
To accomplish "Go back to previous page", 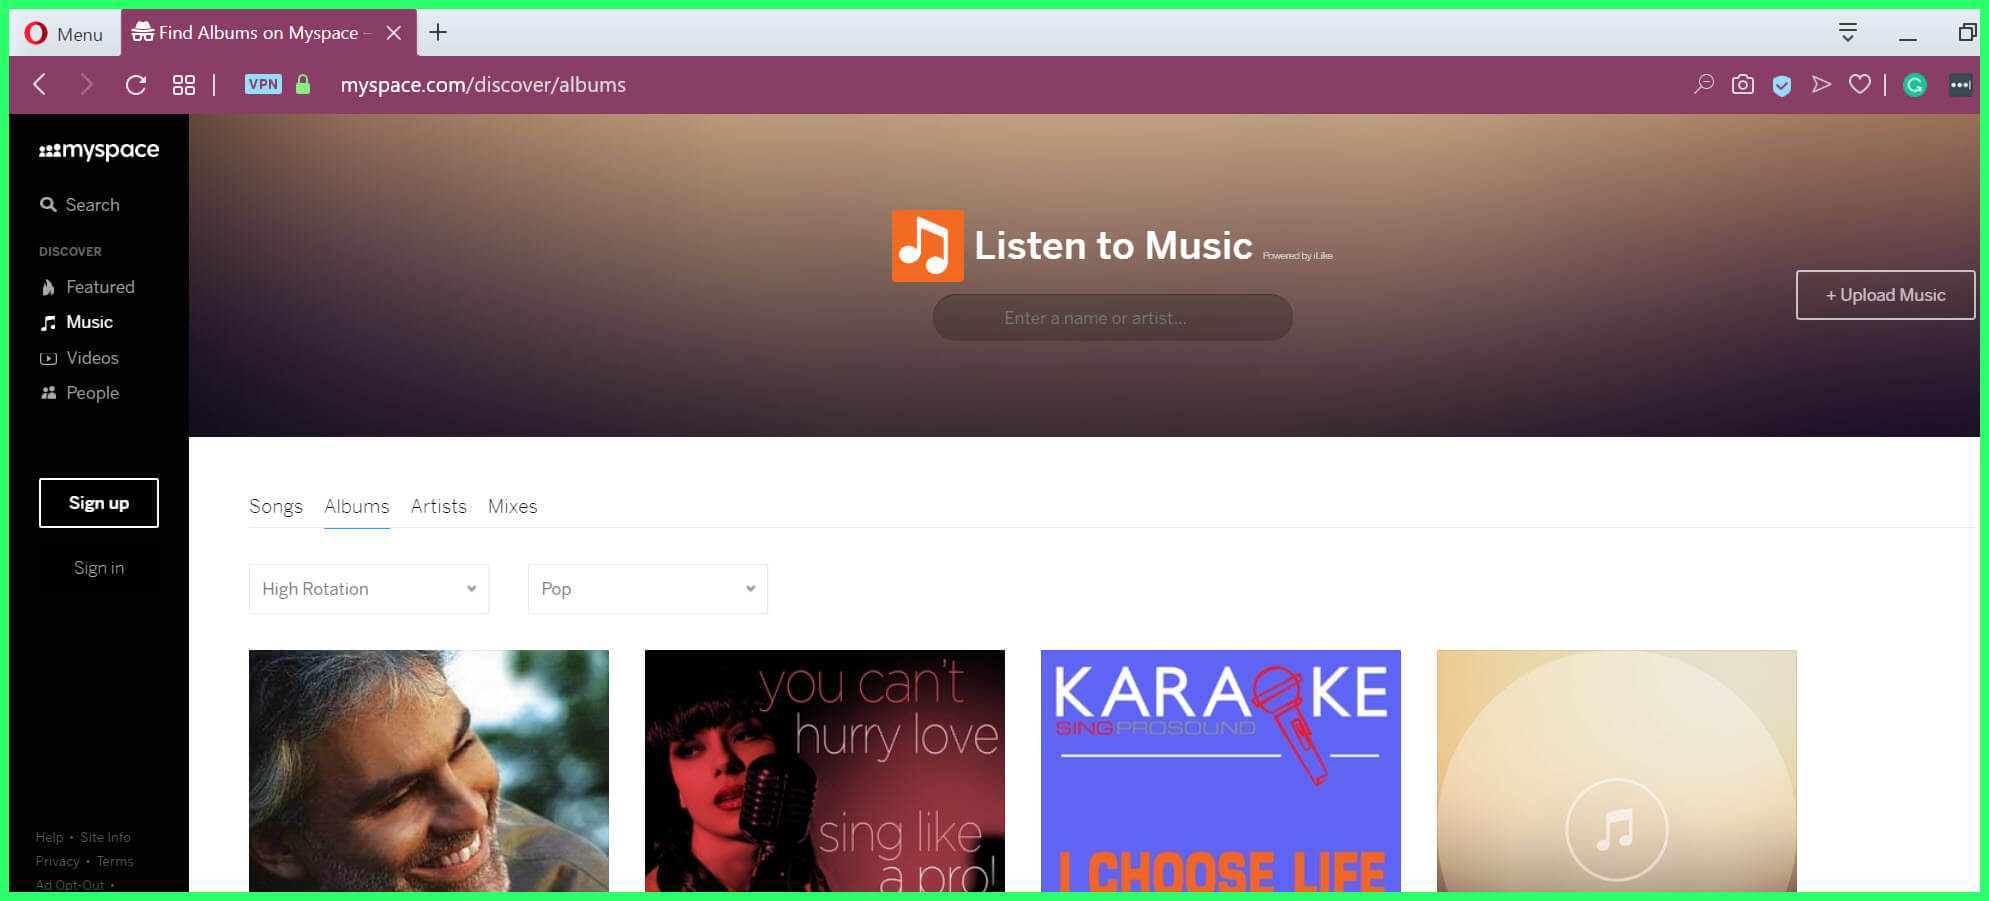I will pos(40,85).
